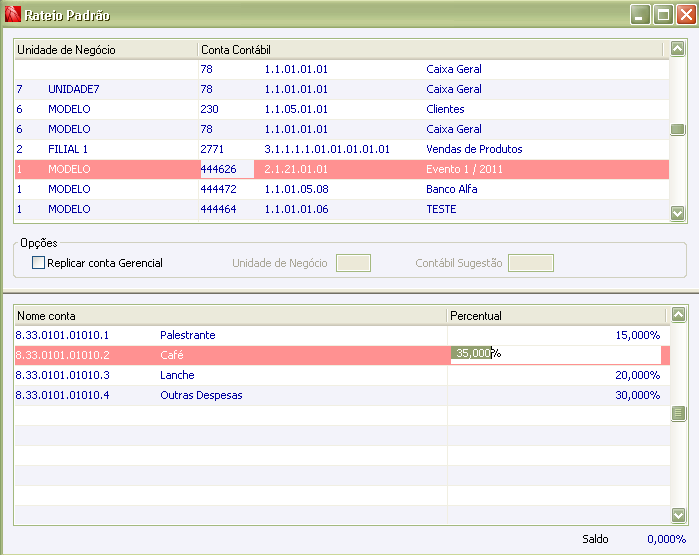
Task: Click the Contábil Sugestão input box
Action: coord(531,263)
